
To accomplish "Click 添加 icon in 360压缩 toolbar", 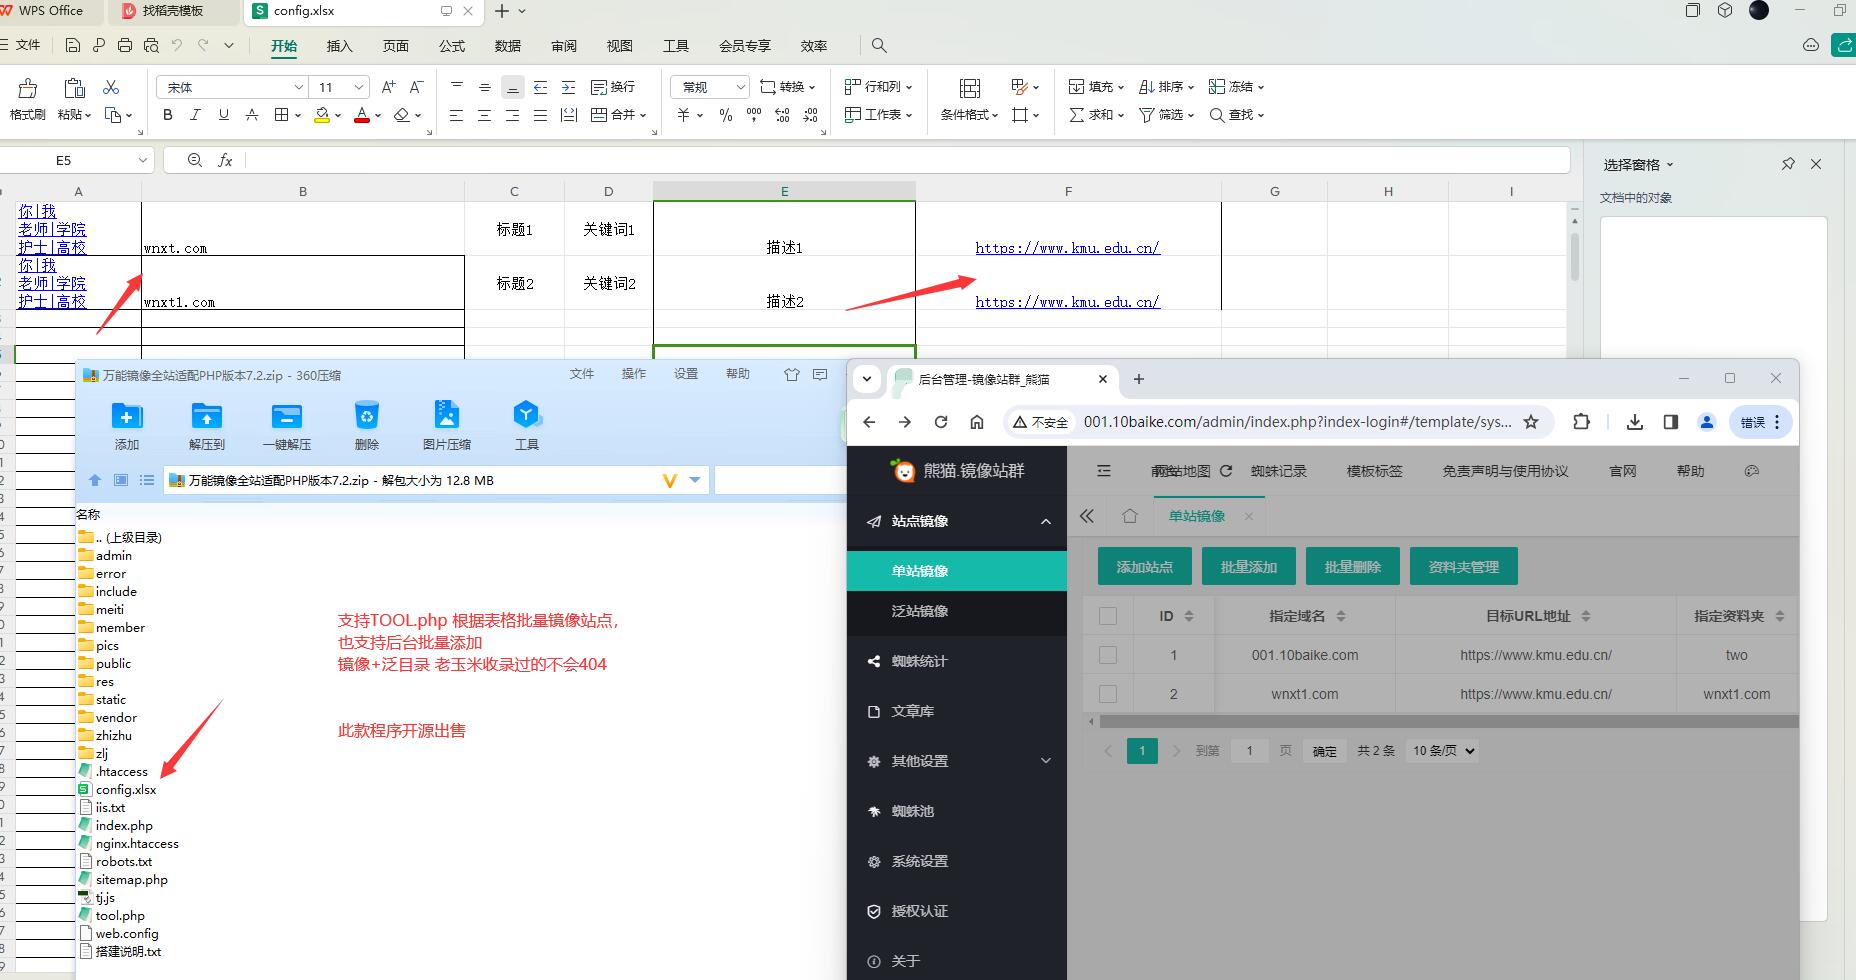I will [127, 426].
